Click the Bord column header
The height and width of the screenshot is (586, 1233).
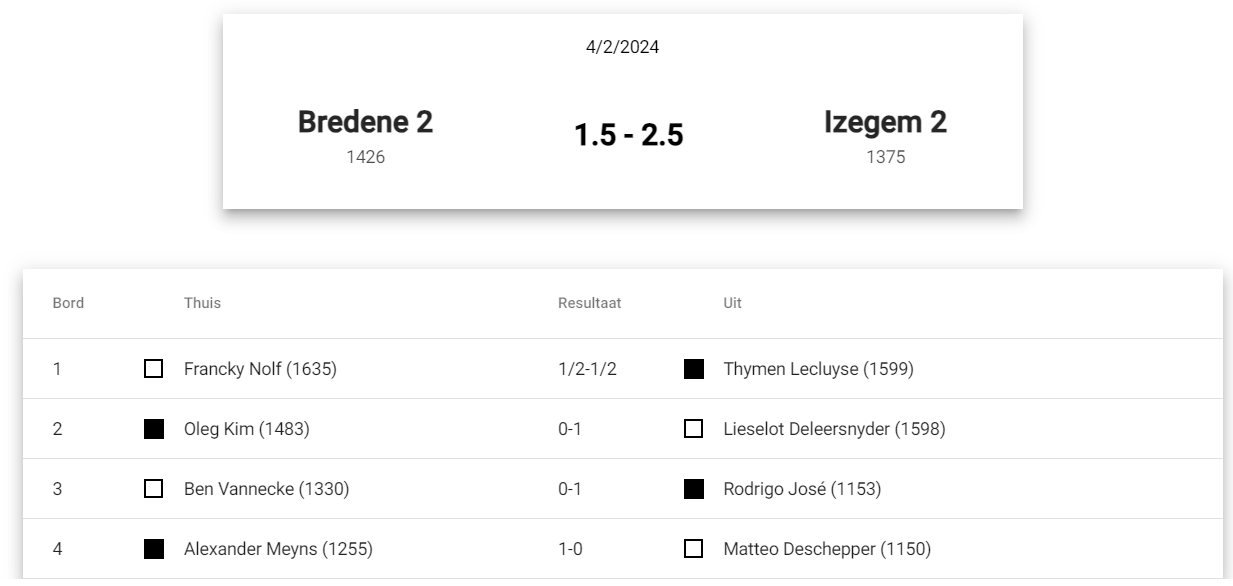tap(68, 303)
